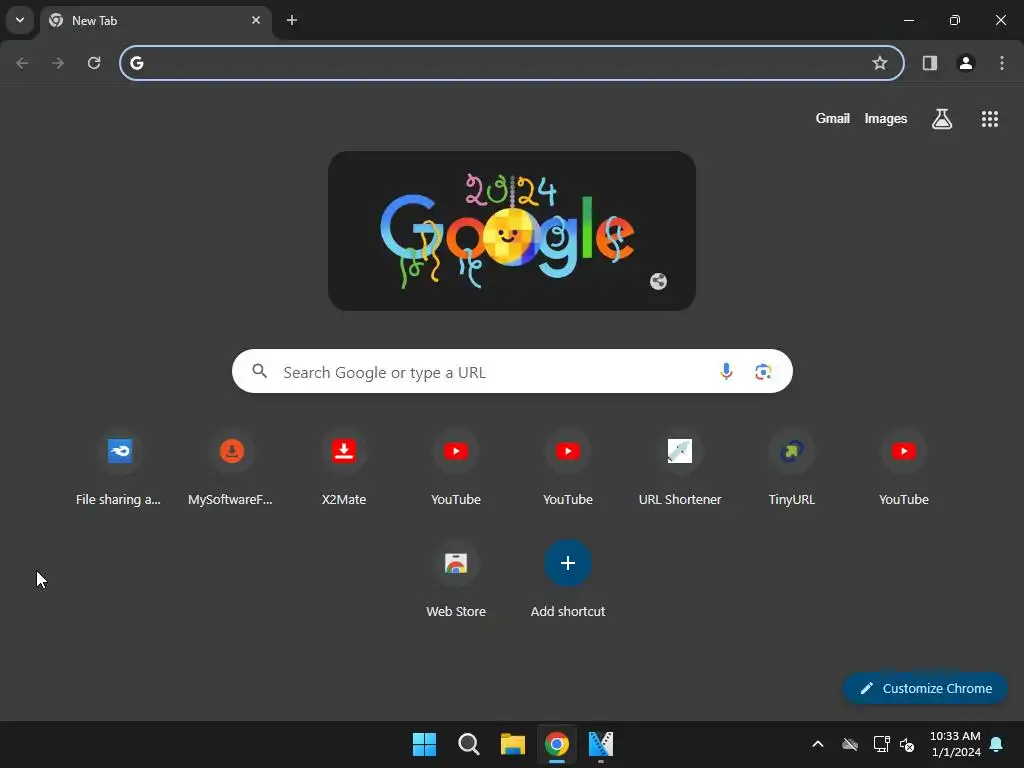The width and height of the screenshot is (1024, 768).
Task: Start a voice search with microphone
Action: pyautogui.click(x=726, y=372)
